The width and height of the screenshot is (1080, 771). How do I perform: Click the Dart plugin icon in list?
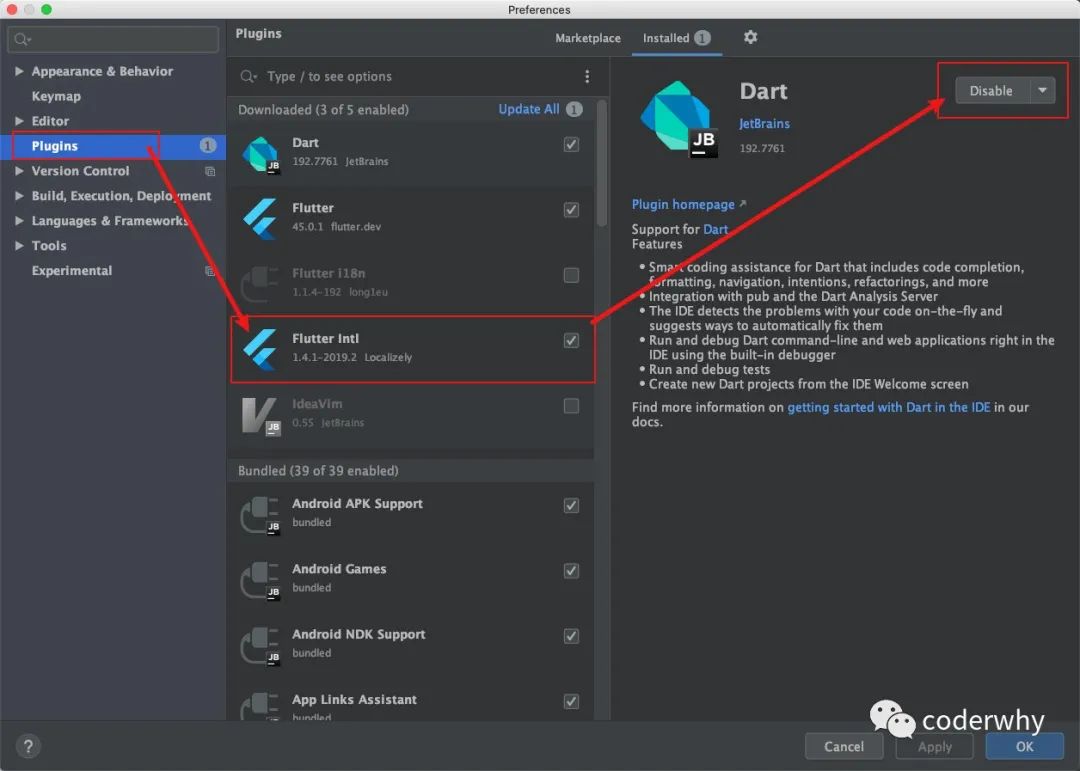[x=261, y=154]
